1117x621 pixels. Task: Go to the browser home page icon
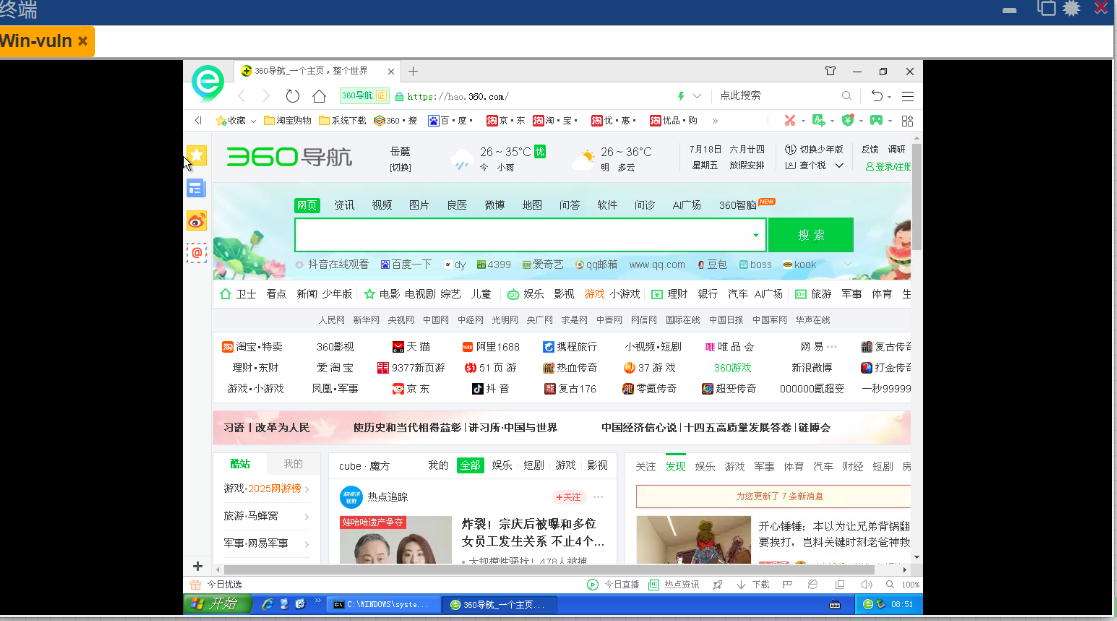tap(319, 96)
